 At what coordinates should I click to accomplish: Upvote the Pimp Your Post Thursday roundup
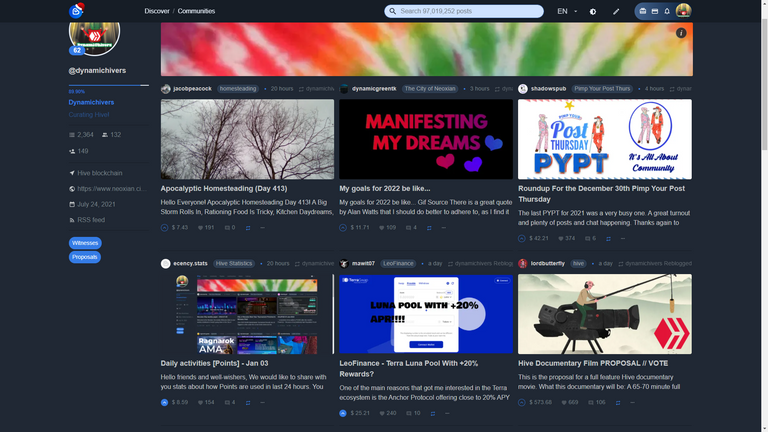[522, 239]
